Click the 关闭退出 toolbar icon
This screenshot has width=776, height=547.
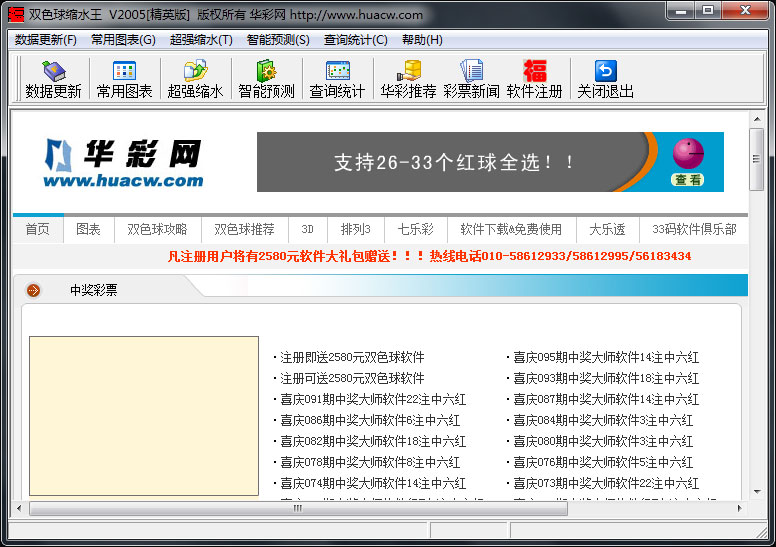(606, 79)
